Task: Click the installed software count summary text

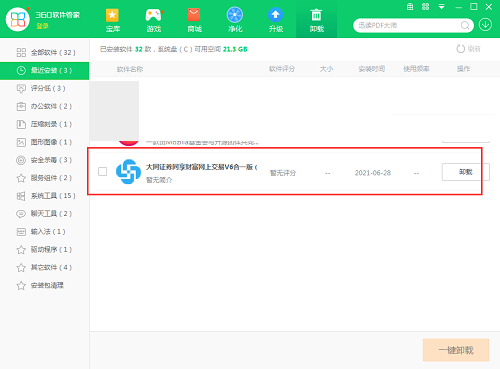Action: click(174, 49)
